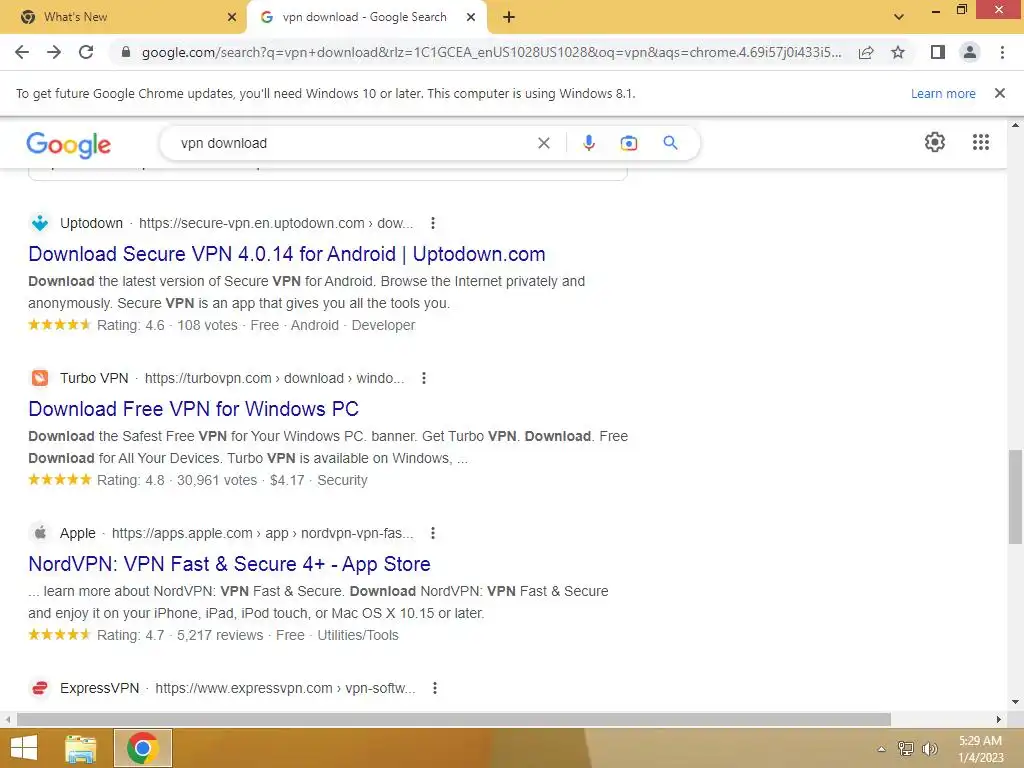Click the Rating: 4.8 · 30,961 votes text
Image resolution: width=1024 pixels, height=768 pixels.
coord(177,480)
